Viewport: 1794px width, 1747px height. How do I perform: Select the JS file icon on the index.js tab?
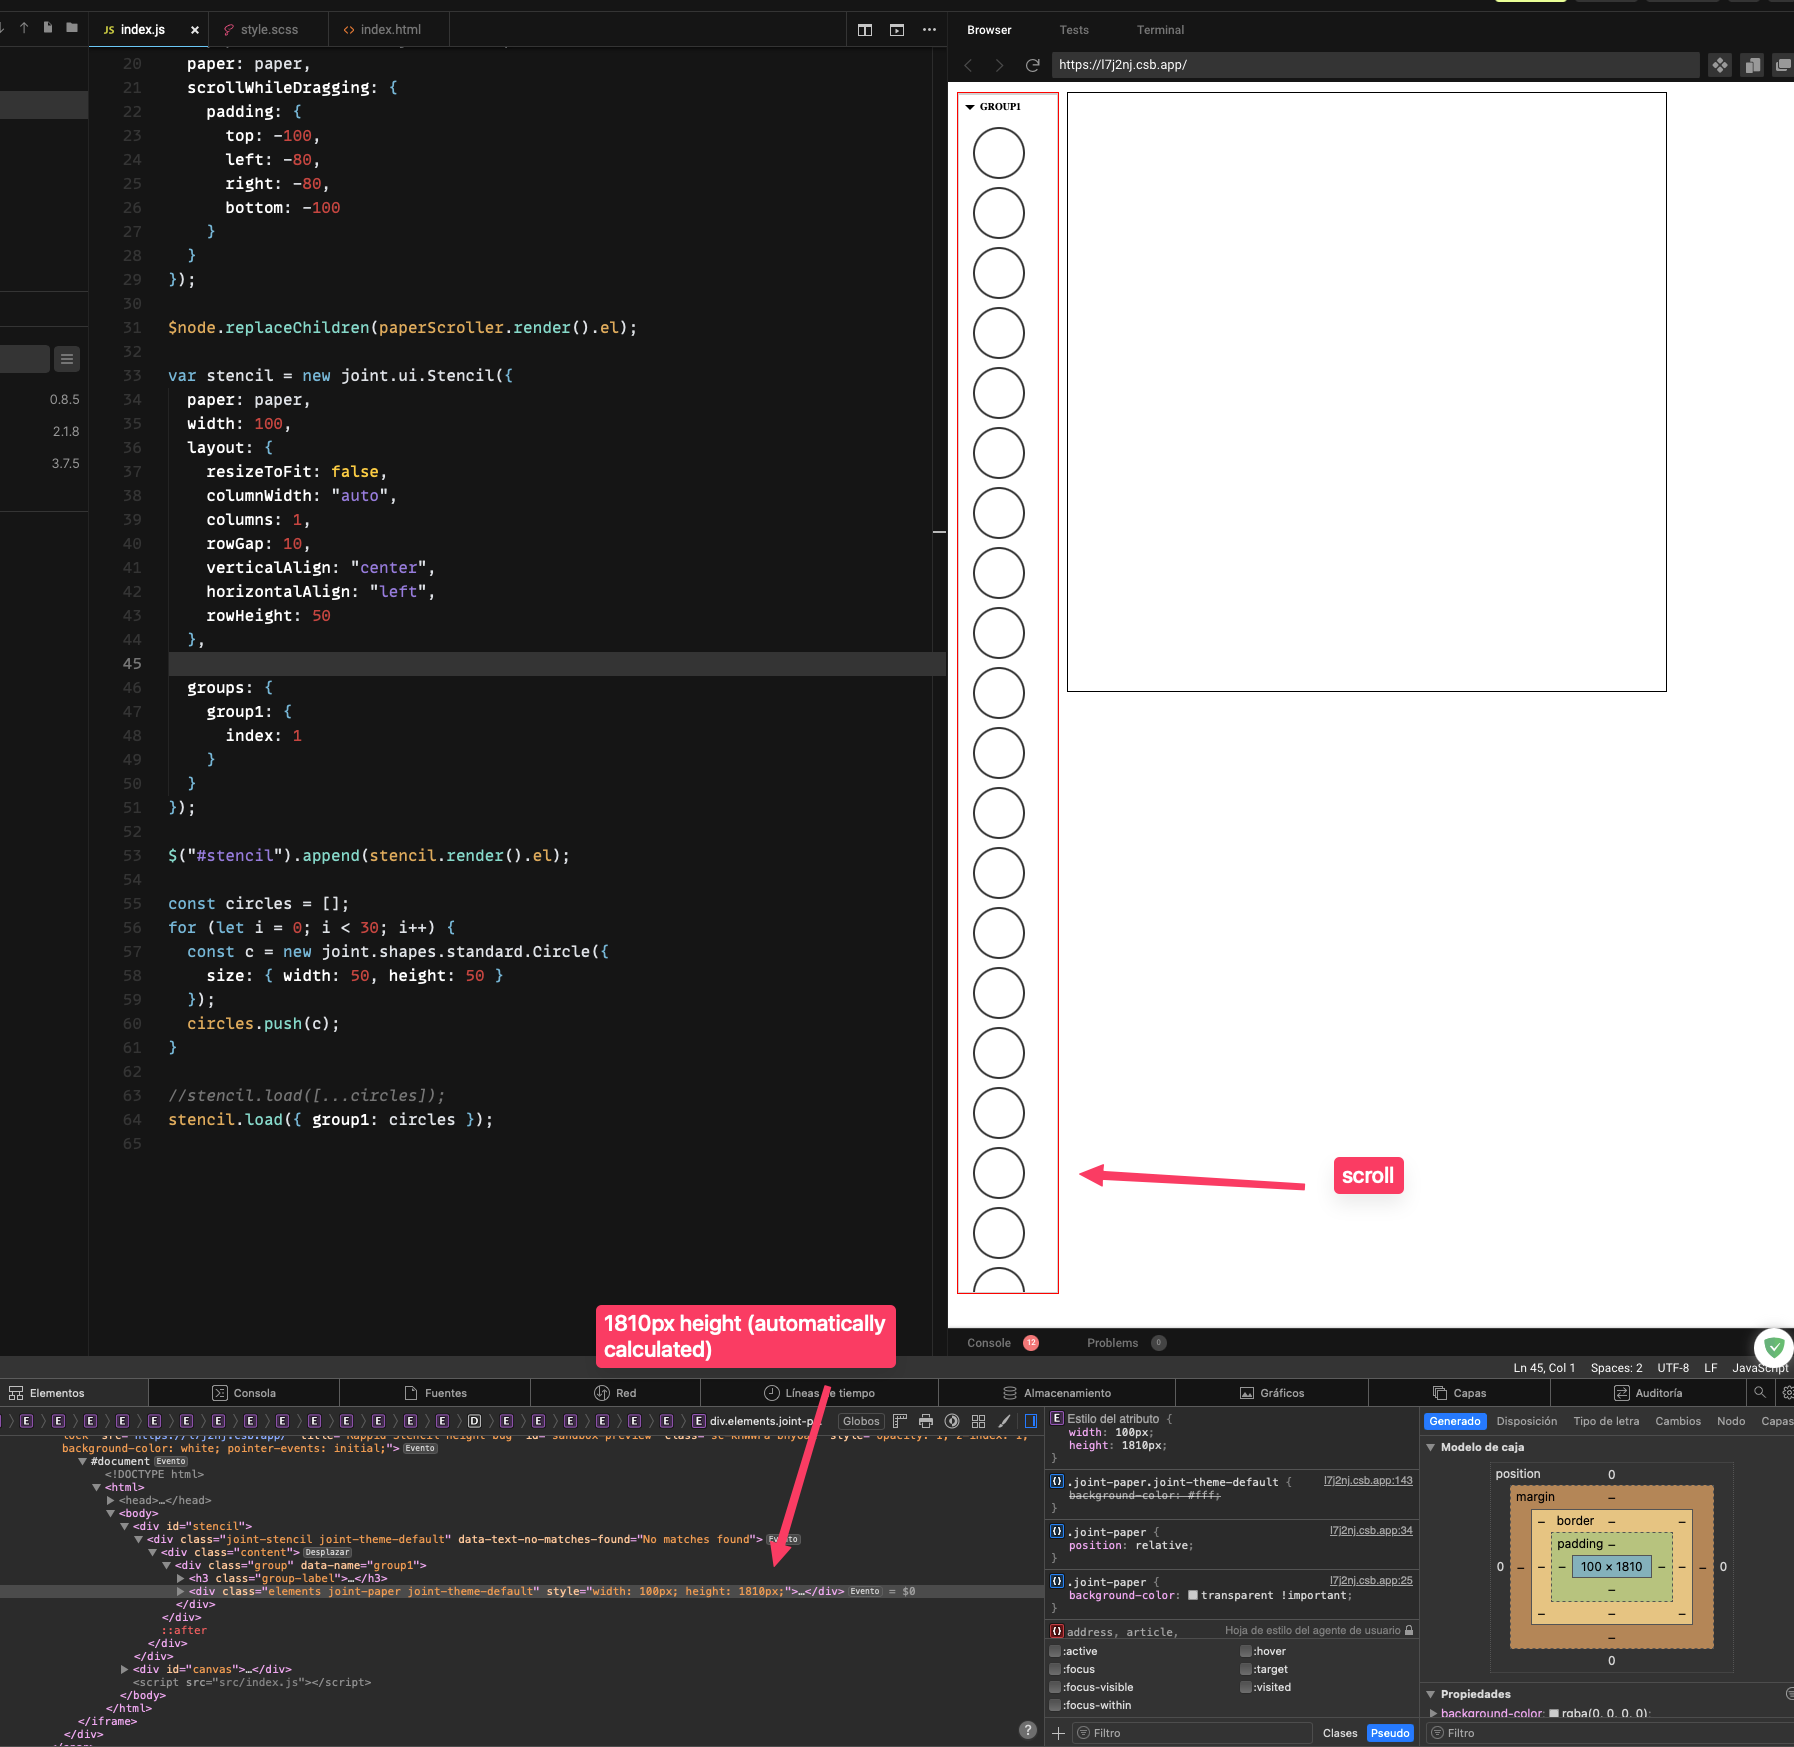tap(108, 29)
